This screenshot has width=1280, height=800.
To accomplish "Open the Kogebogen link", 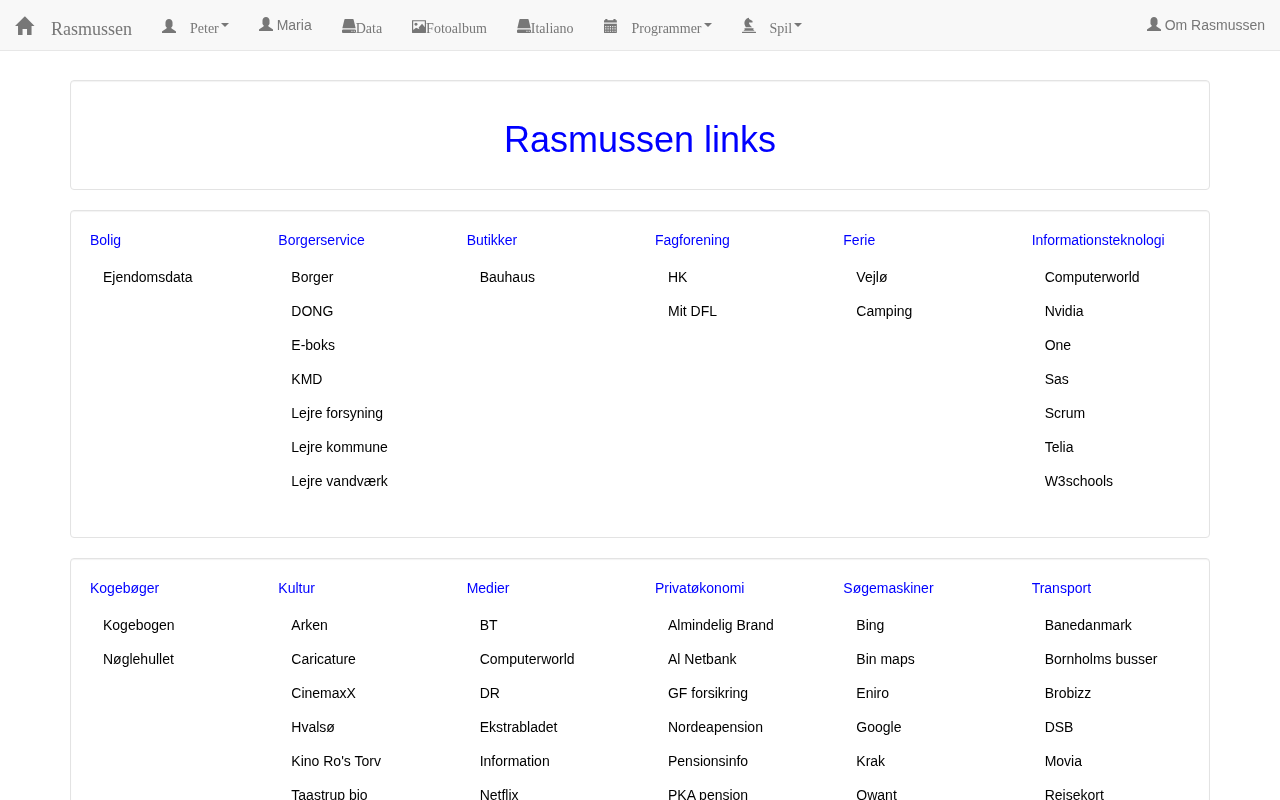I will [139, 625].
